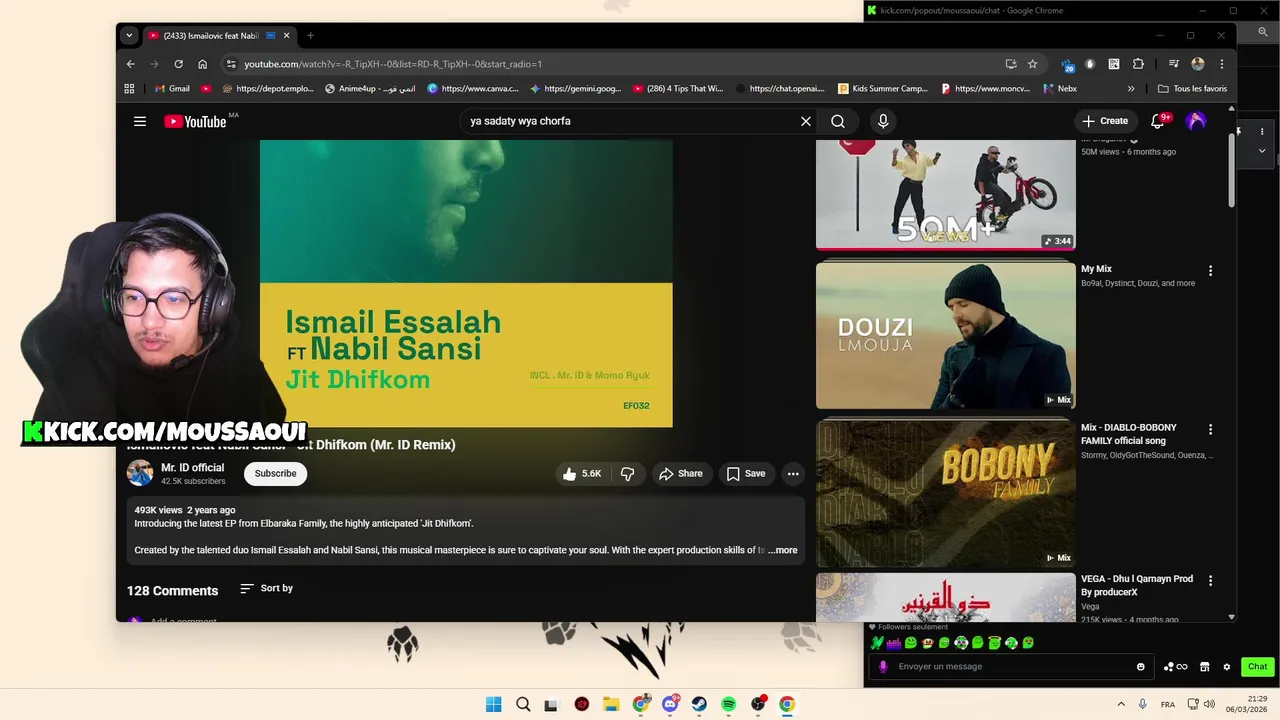
Task: Go back in the YouTube browser window
Action: tap(131, 64)
